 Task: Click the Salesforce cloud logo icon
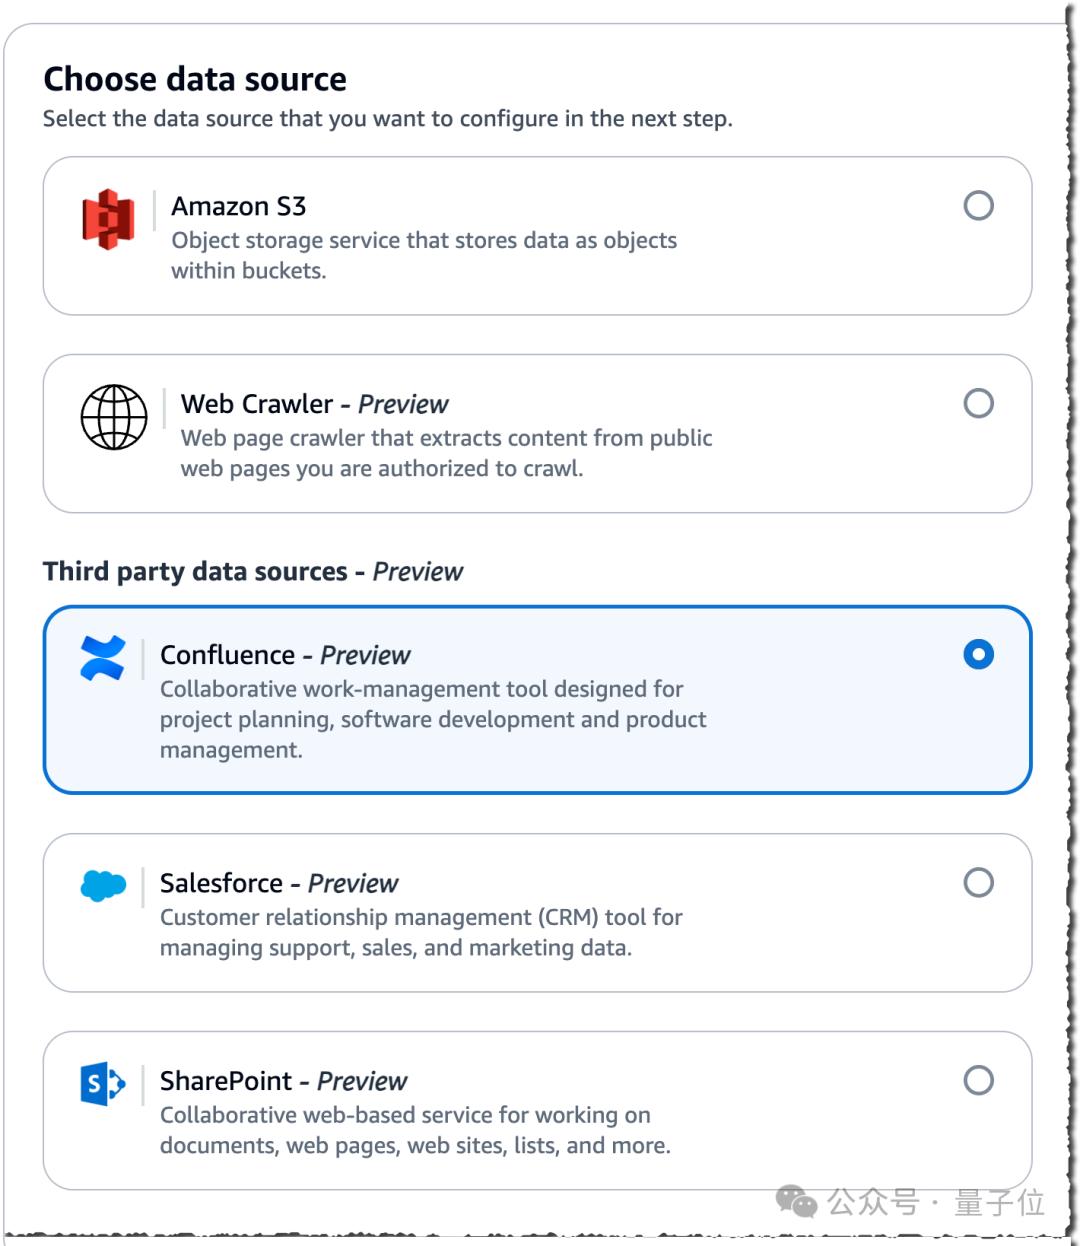103,886
